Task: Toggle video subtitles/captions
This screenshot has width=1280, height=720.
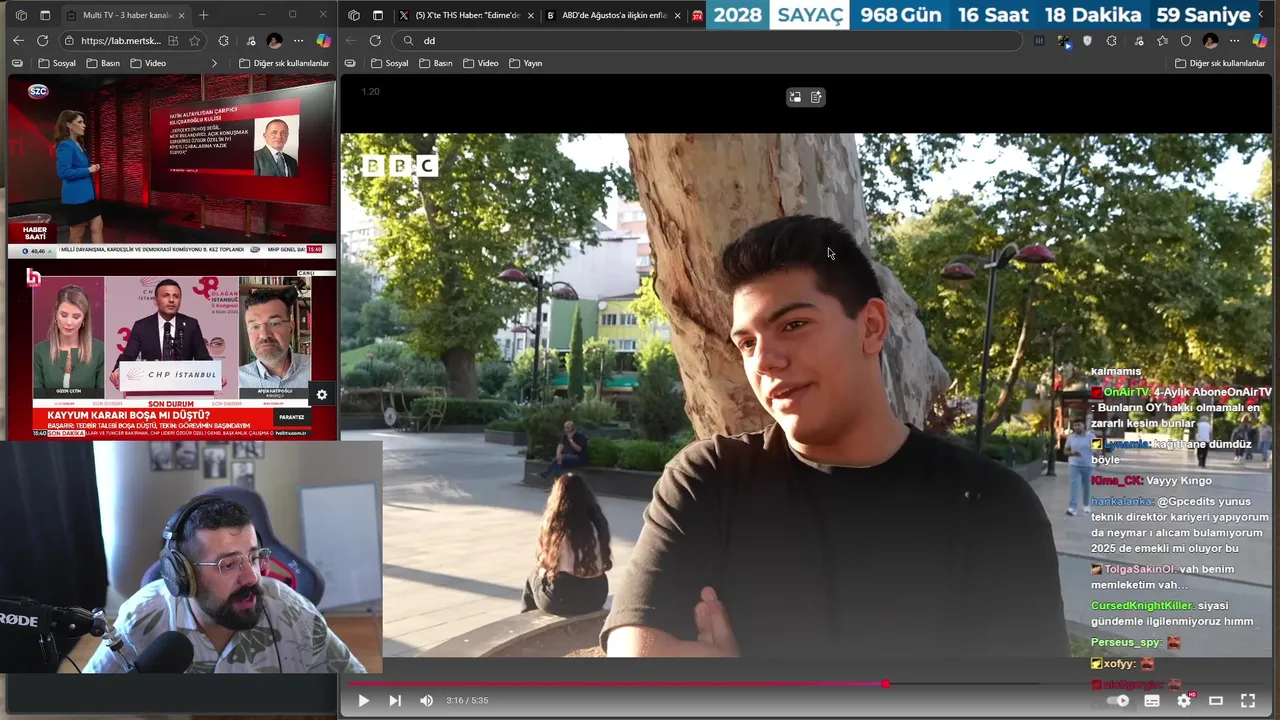Action: [x=1152, y=701]
